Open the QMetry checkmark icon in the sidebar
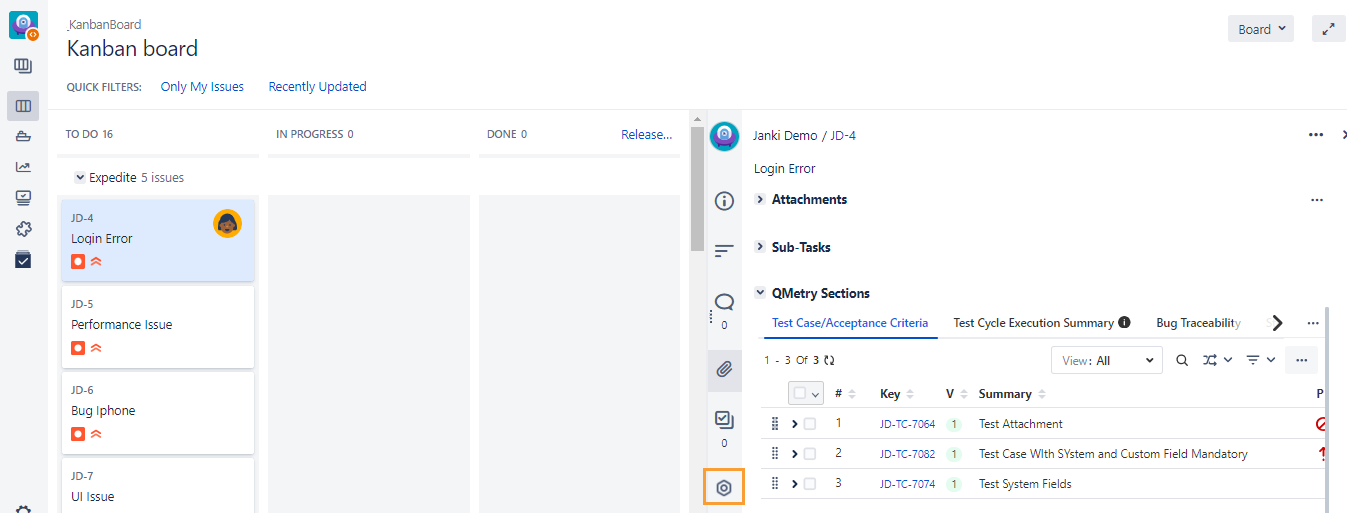 point(23,260)
